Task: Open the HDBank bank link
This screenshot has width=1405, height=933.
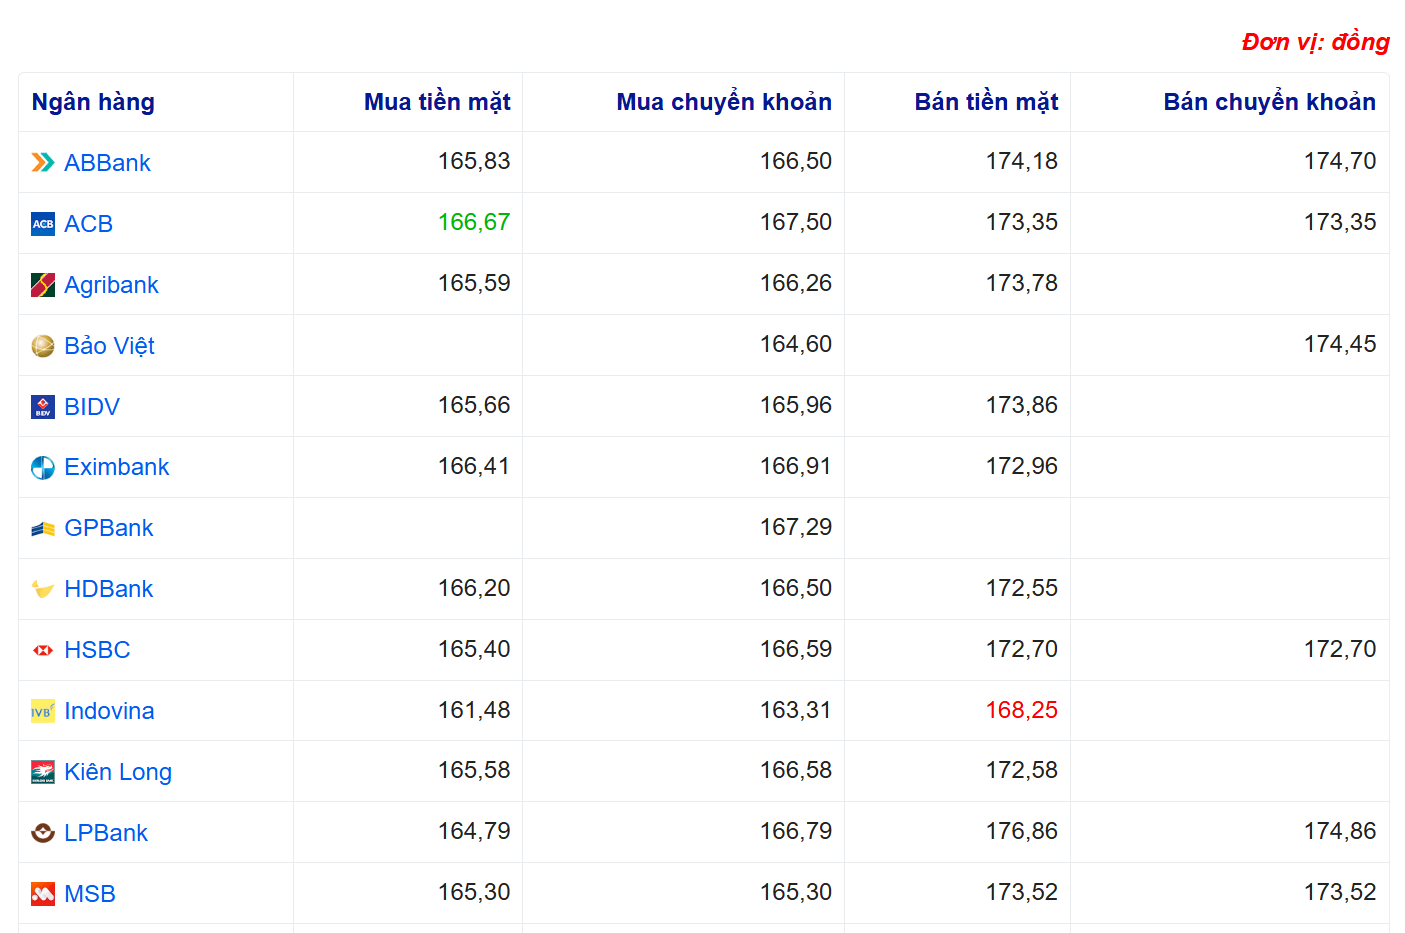Action: [108, 589]
